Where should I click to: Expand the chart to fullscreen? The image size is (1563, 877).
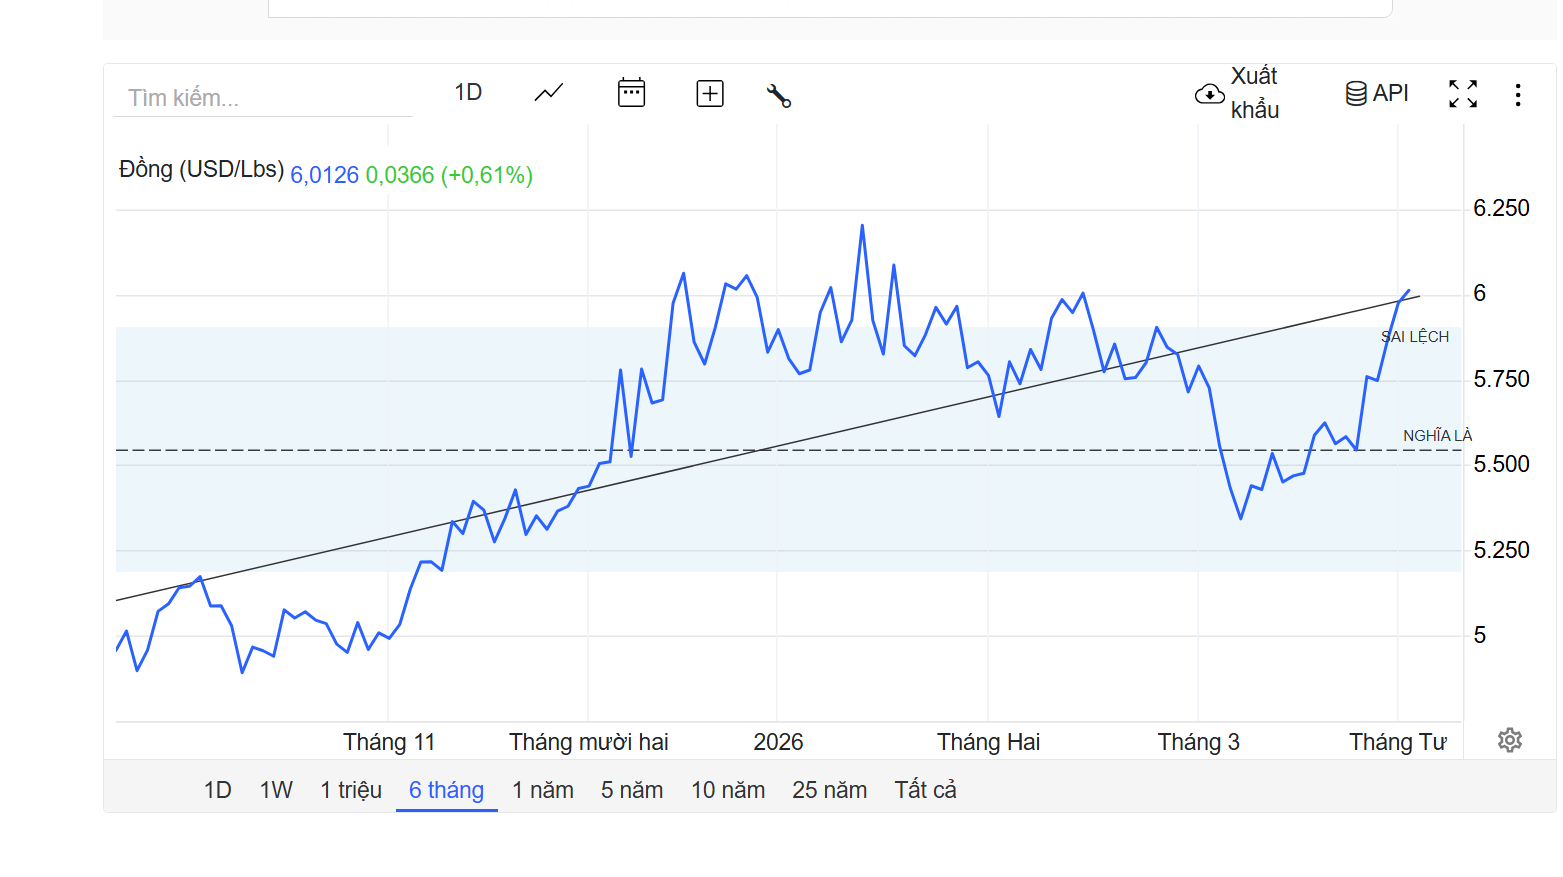coord(1462,94)
